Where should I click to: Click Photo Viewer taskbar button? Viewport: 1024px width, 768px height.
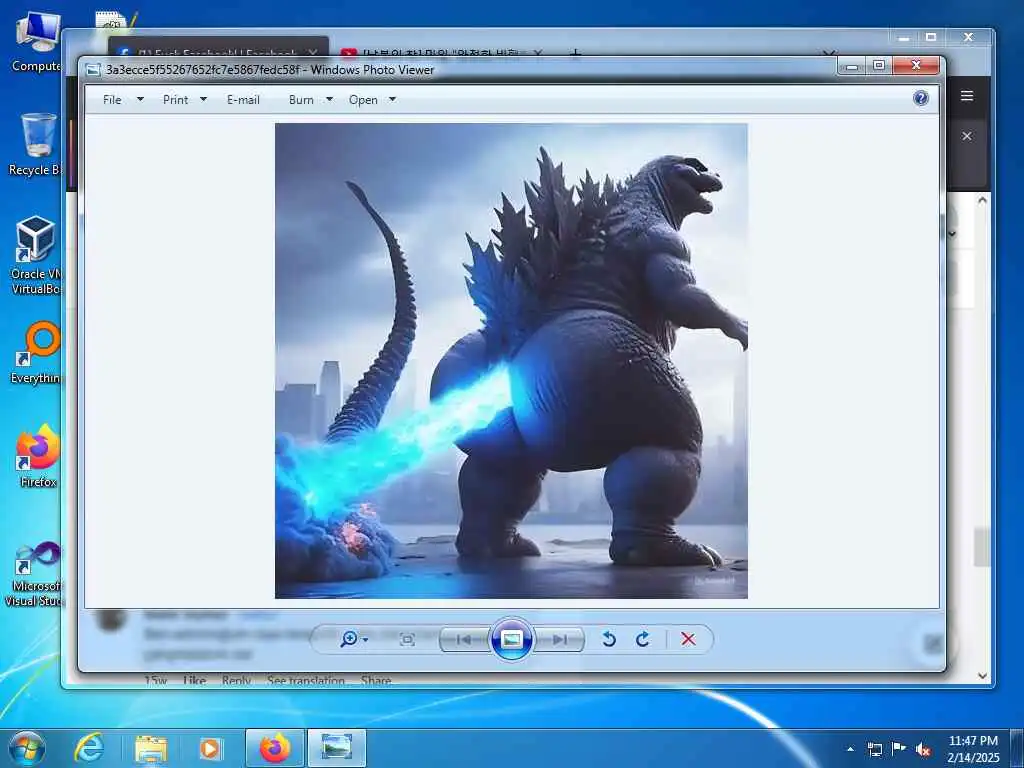(336, 748)
